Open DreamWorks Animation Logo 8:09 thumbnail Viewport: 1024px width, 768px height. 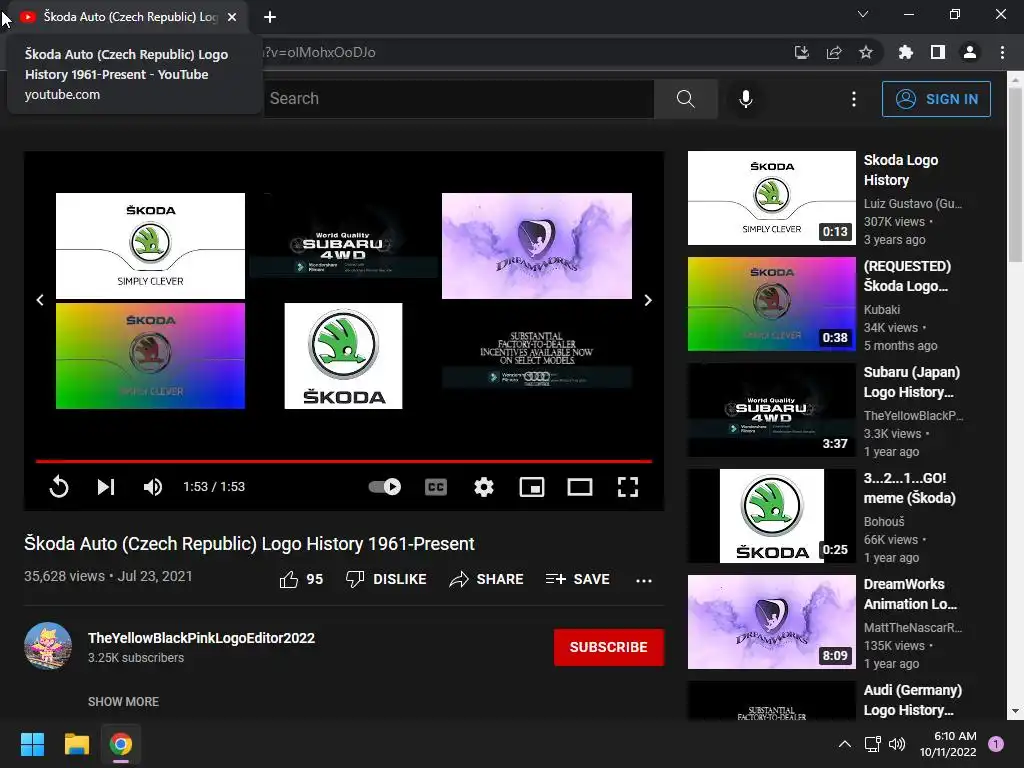click(x=771, y=622)
